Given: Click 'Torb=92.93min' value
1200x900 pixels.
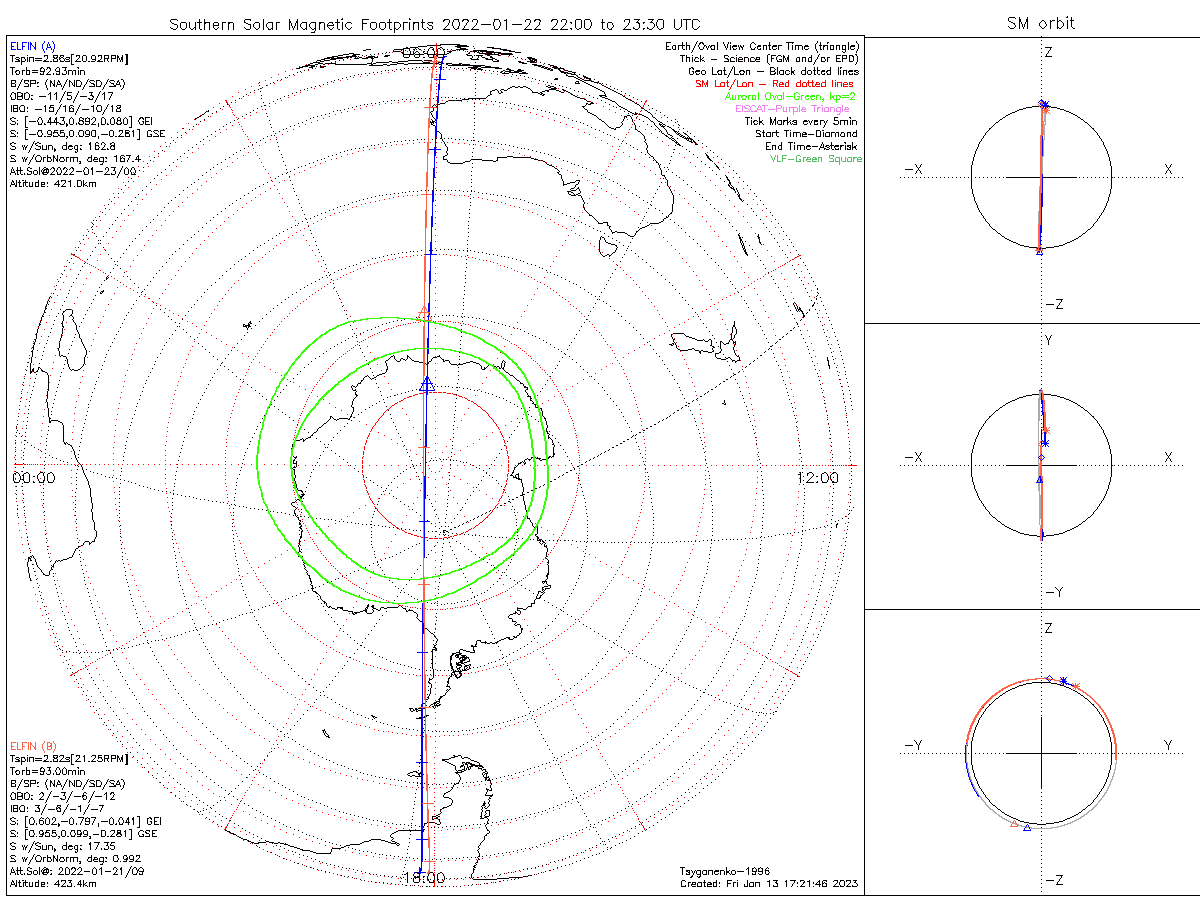Looking at the screenshot, I should [46, 73].
